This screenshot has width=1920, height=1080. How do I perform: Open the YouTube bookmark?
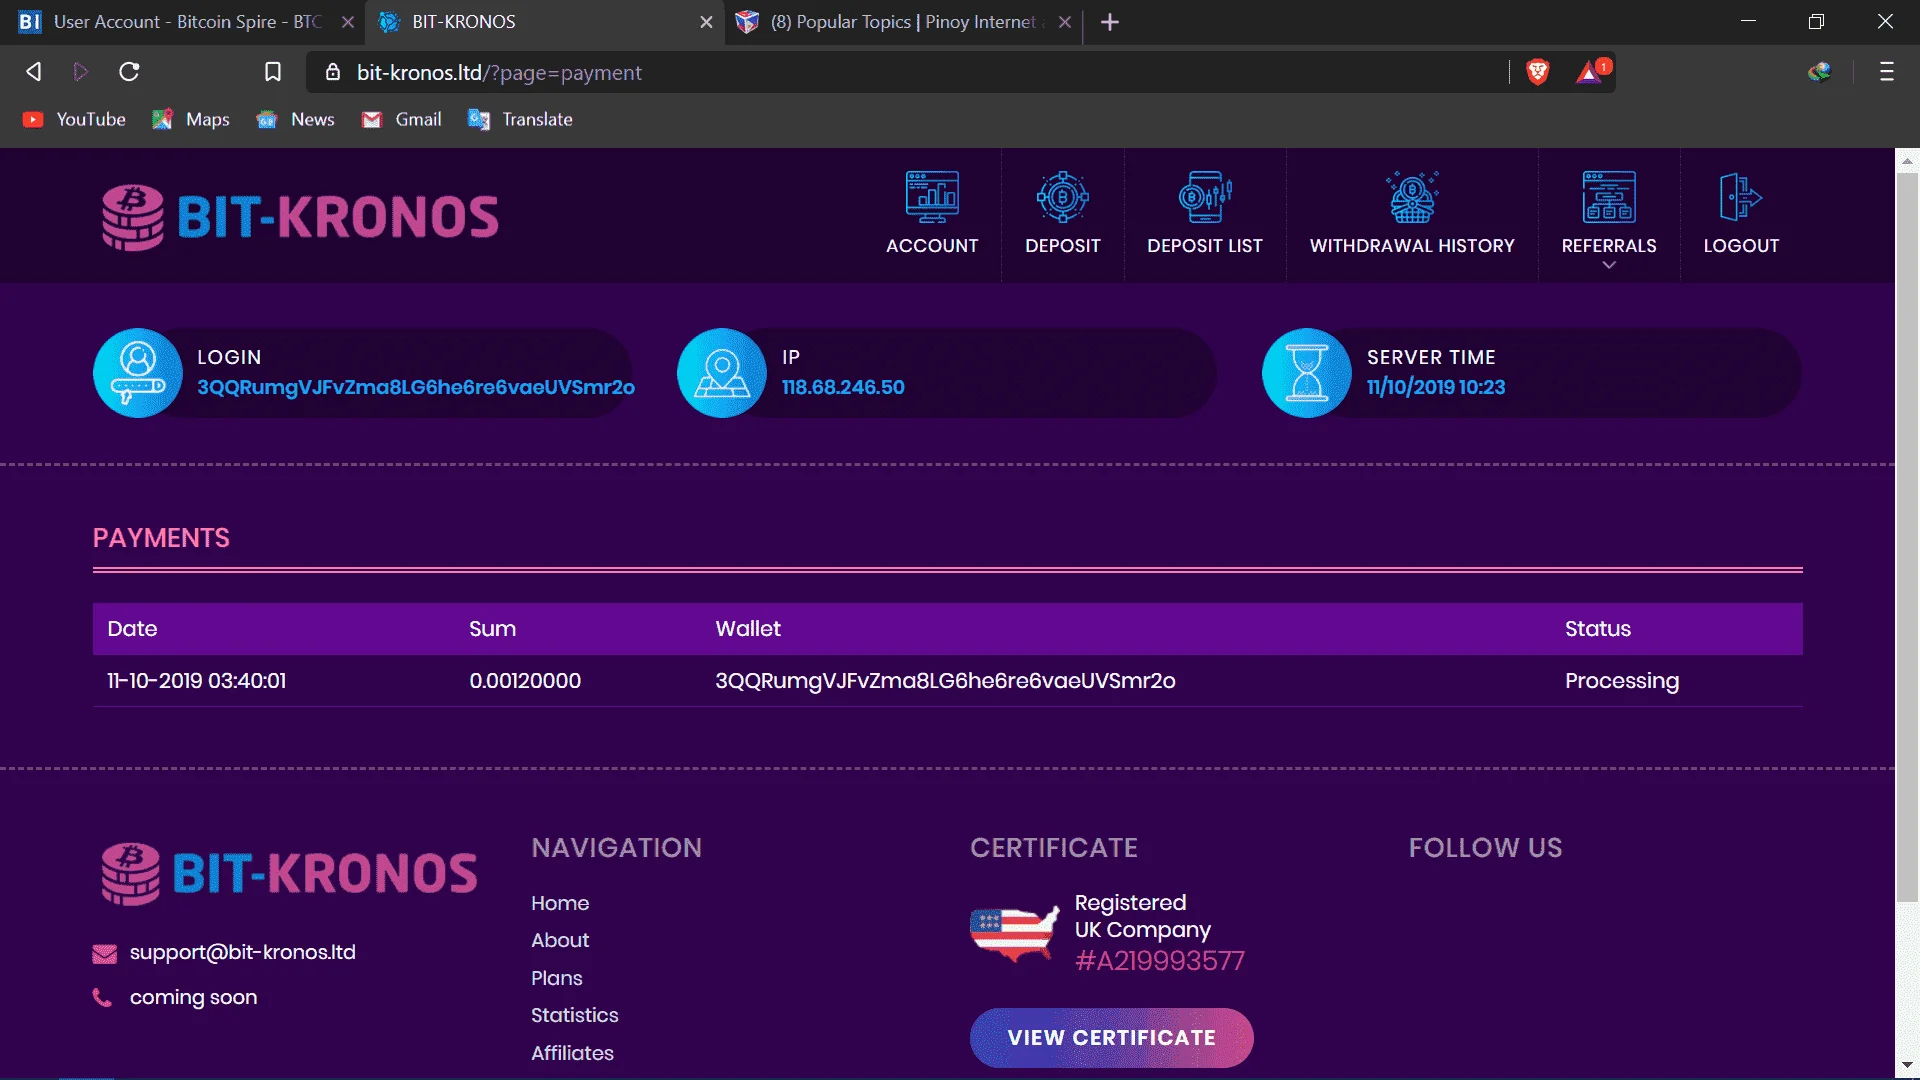[x=75, y=120]
